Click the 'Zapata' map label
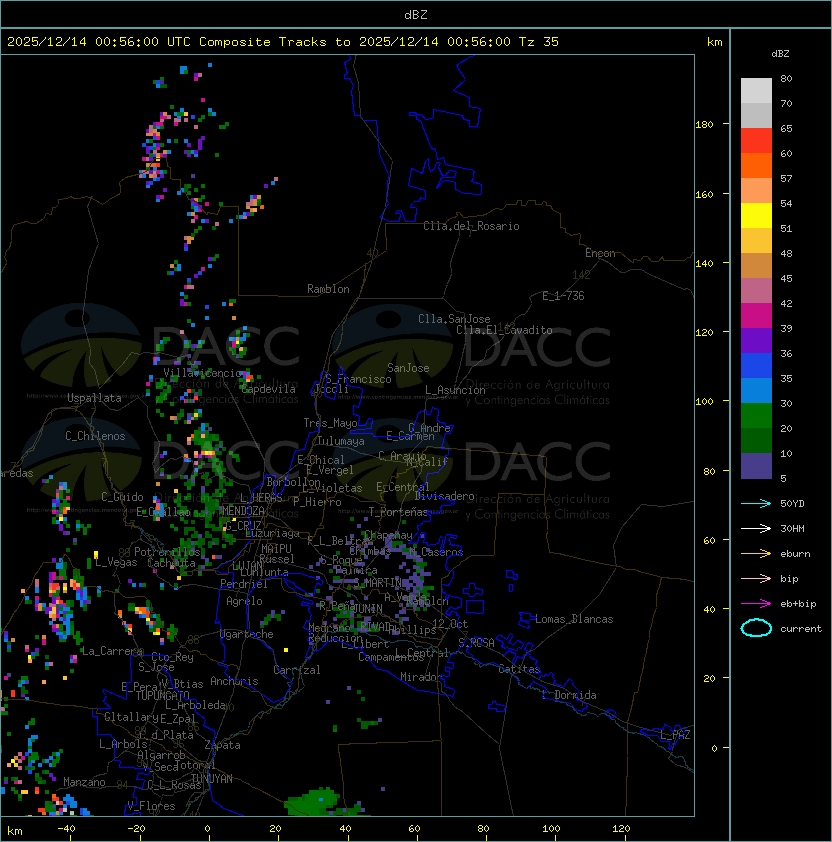The image size is (832, 842). (222, 745)
